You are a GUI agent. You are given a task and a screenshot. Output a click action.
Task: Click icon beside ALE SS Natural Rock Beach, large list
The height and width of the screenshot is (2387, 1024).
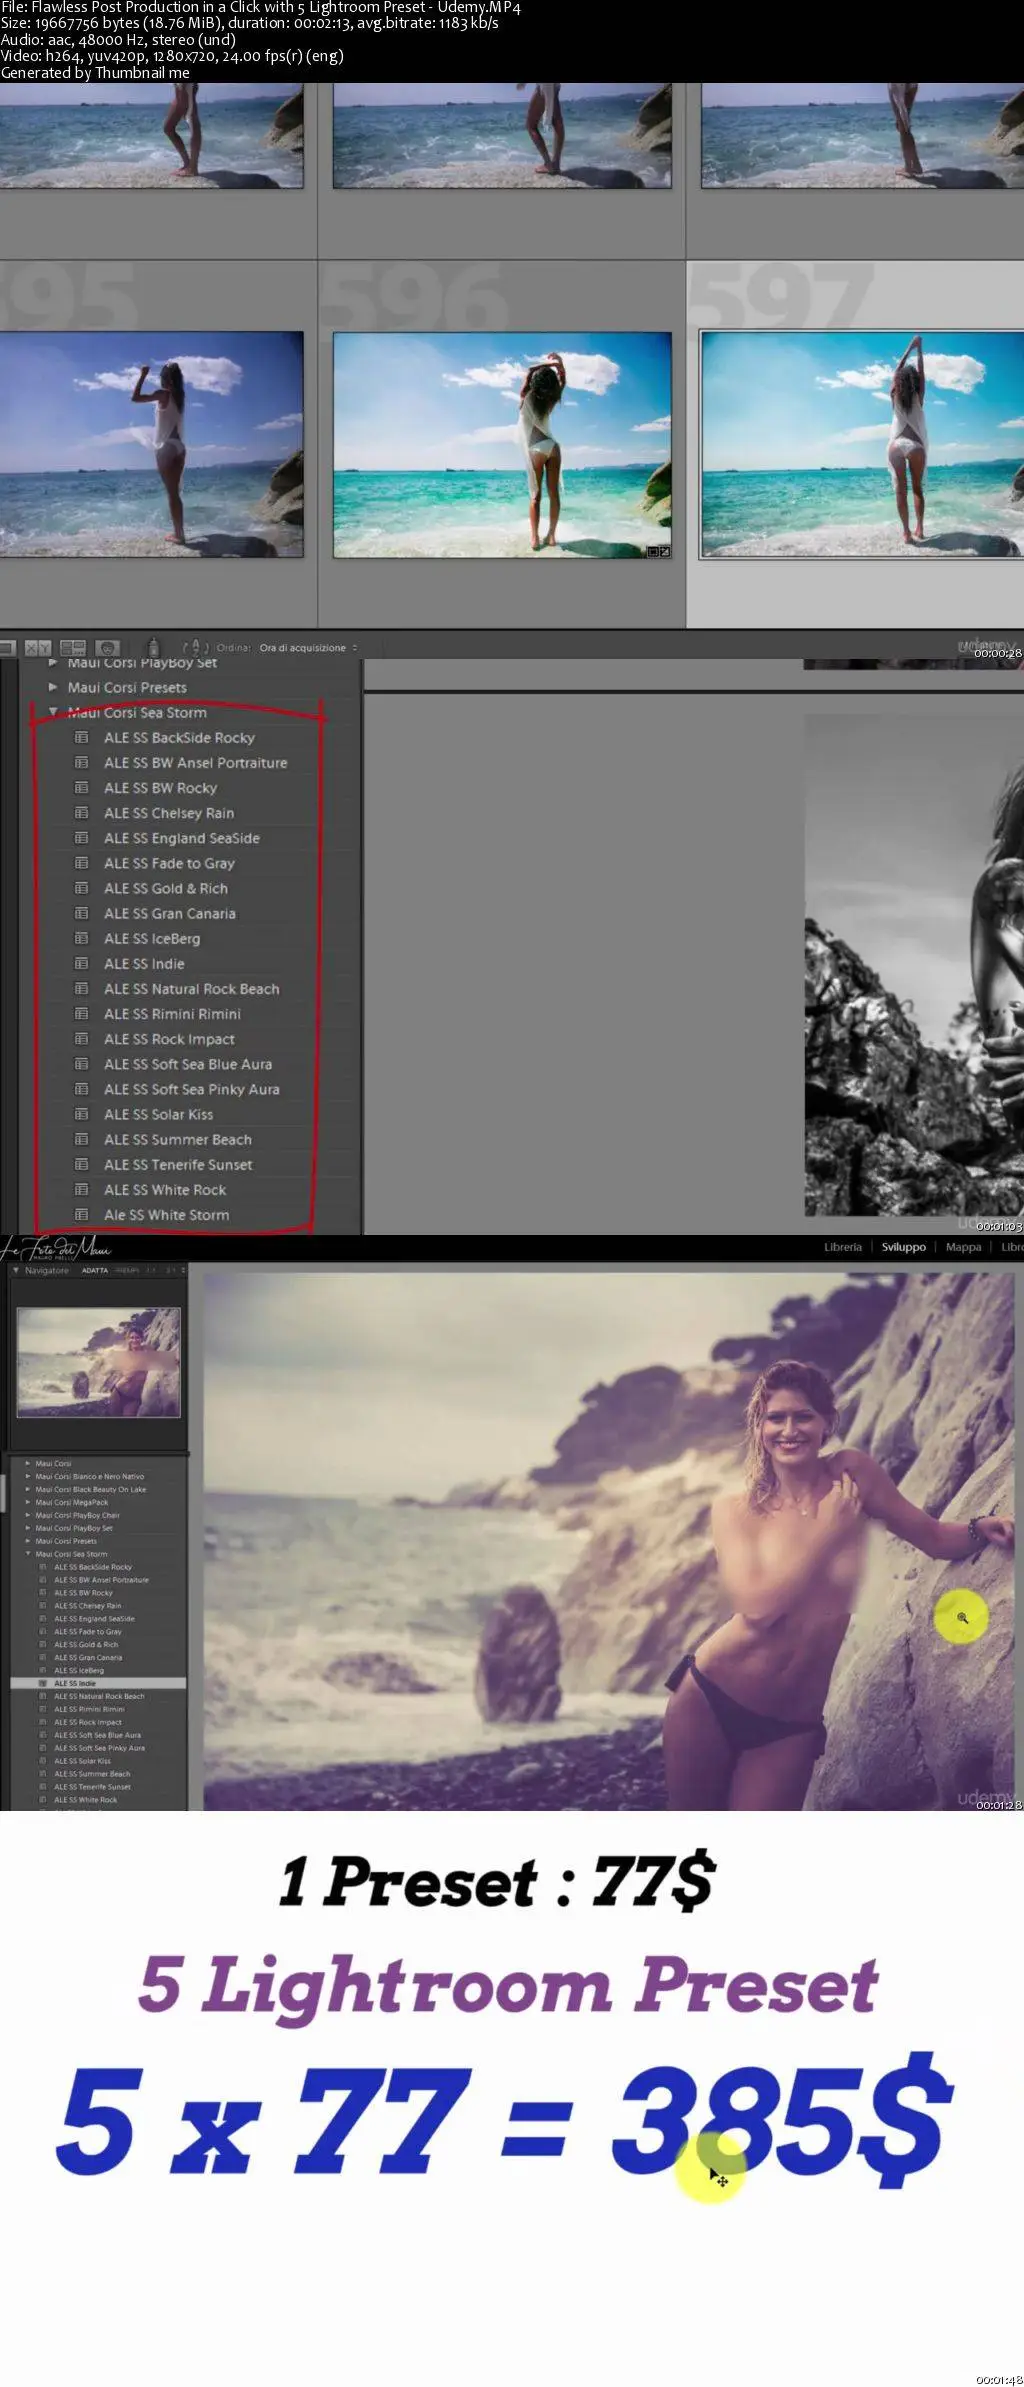[x=82, y=989]
